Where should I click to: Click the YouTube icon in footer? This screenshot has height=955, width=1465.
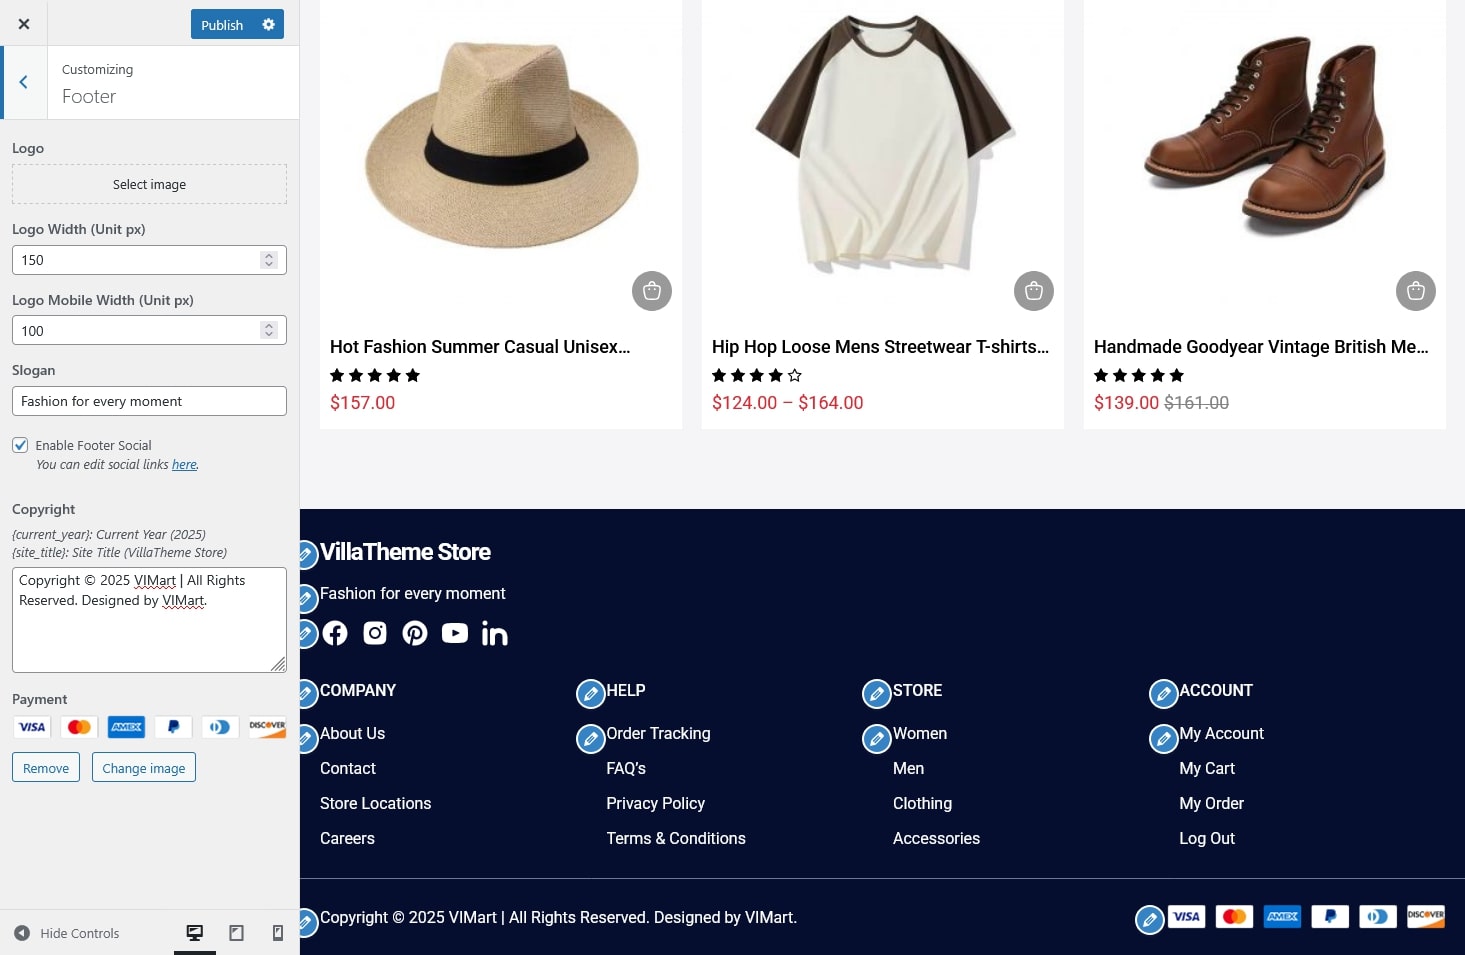pos(455,633)
